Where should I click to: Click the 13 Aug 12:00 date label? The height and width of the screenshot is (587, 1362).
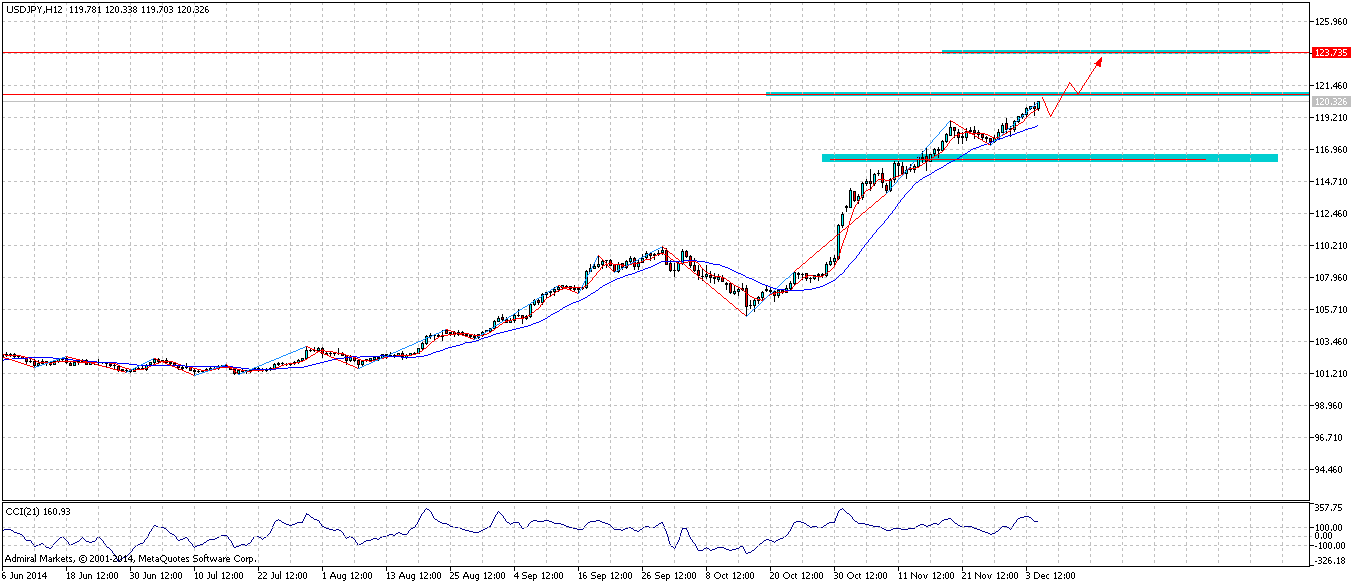click(414, 577)
